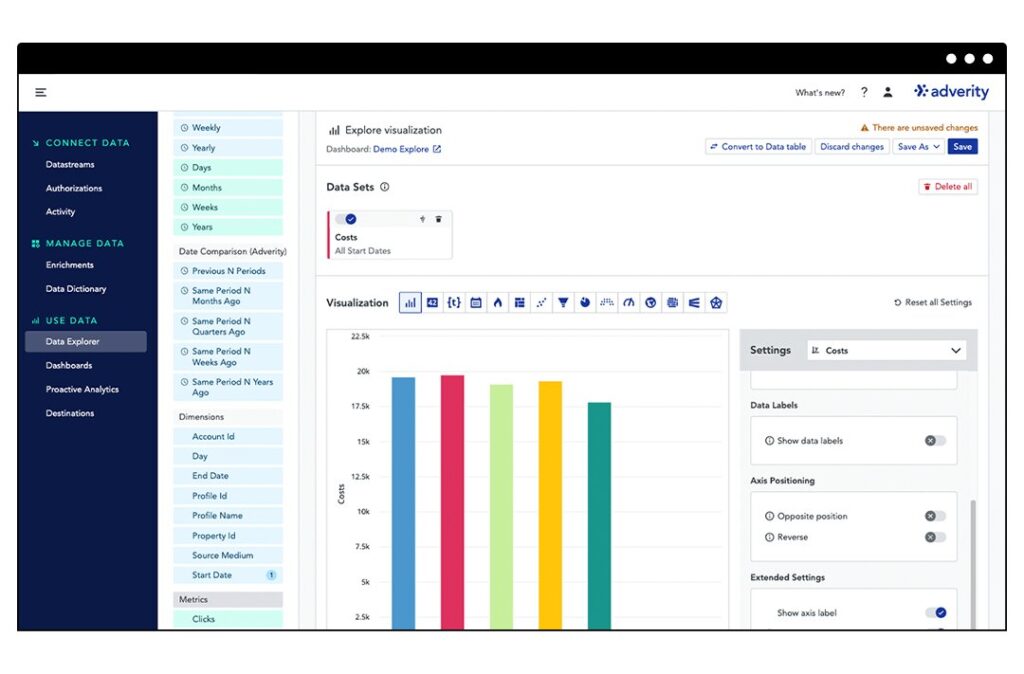This screenshot has height=674, width=1024.
Task: Open the Save As dropdown
Action: 918,147
